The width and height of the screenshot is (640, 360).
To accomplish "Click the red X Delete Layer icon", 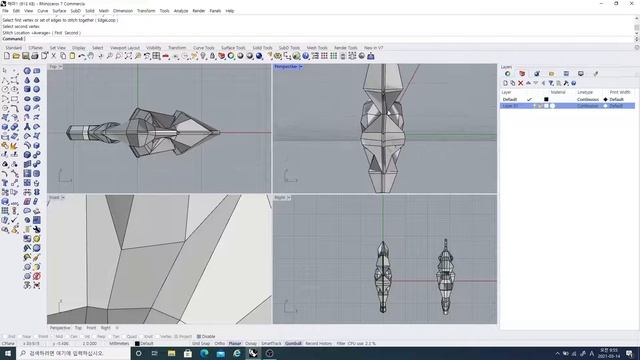I will (520, 83).
